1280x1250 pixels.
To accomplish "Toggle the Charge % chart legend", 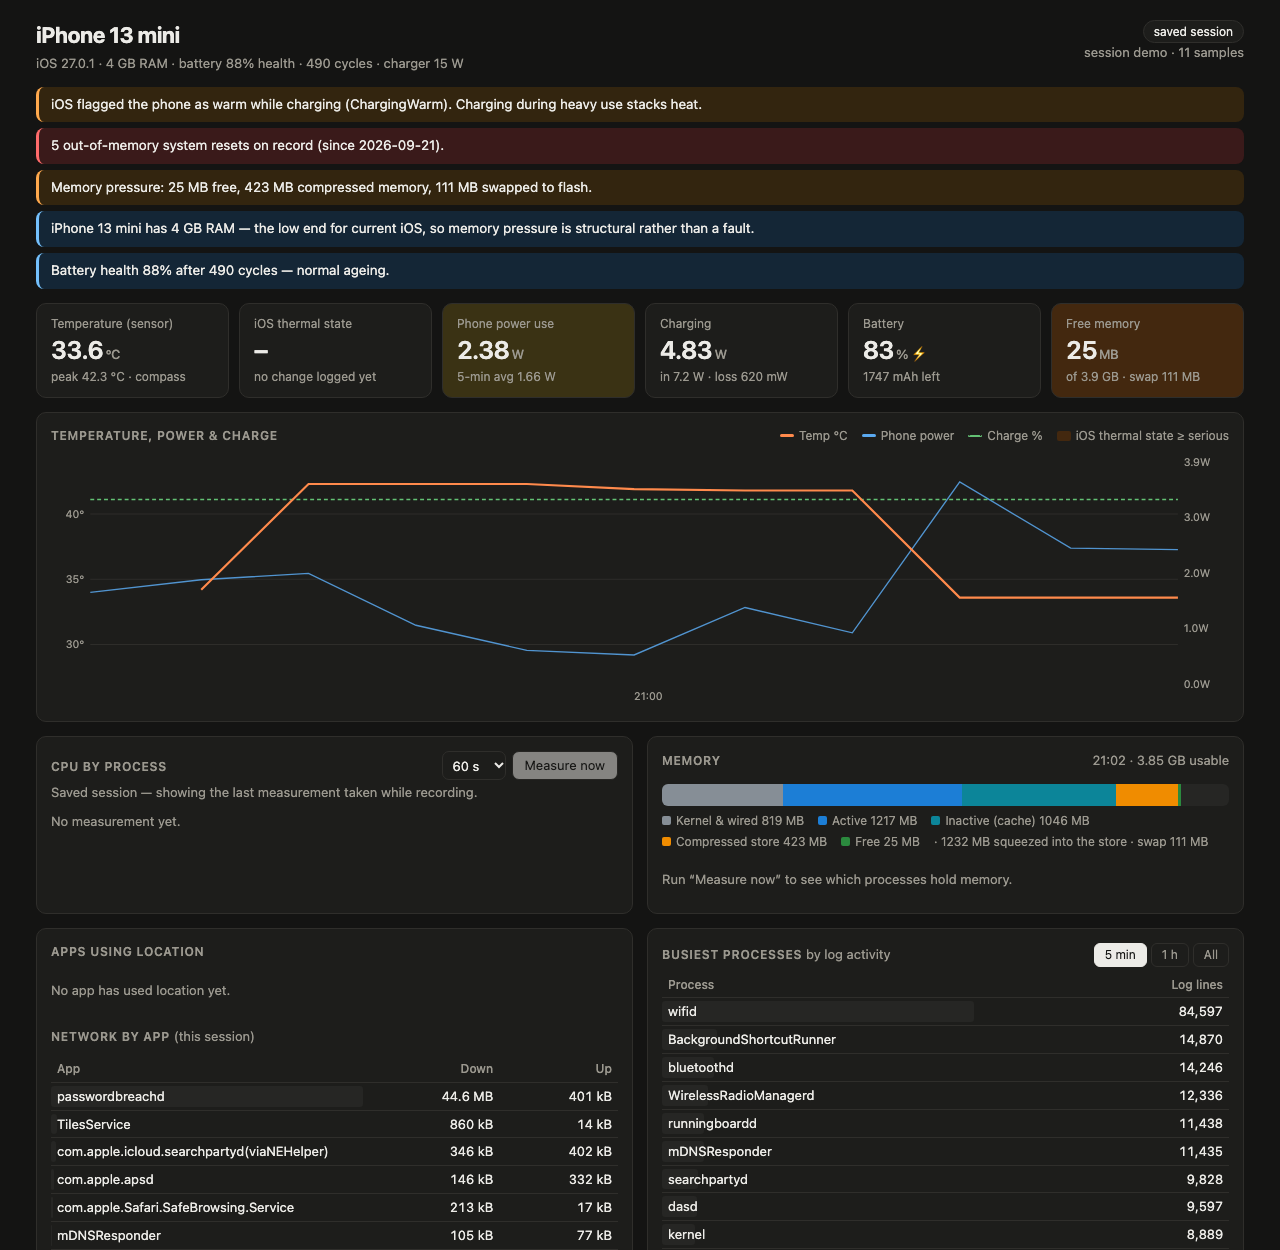I will [1005, 436].
